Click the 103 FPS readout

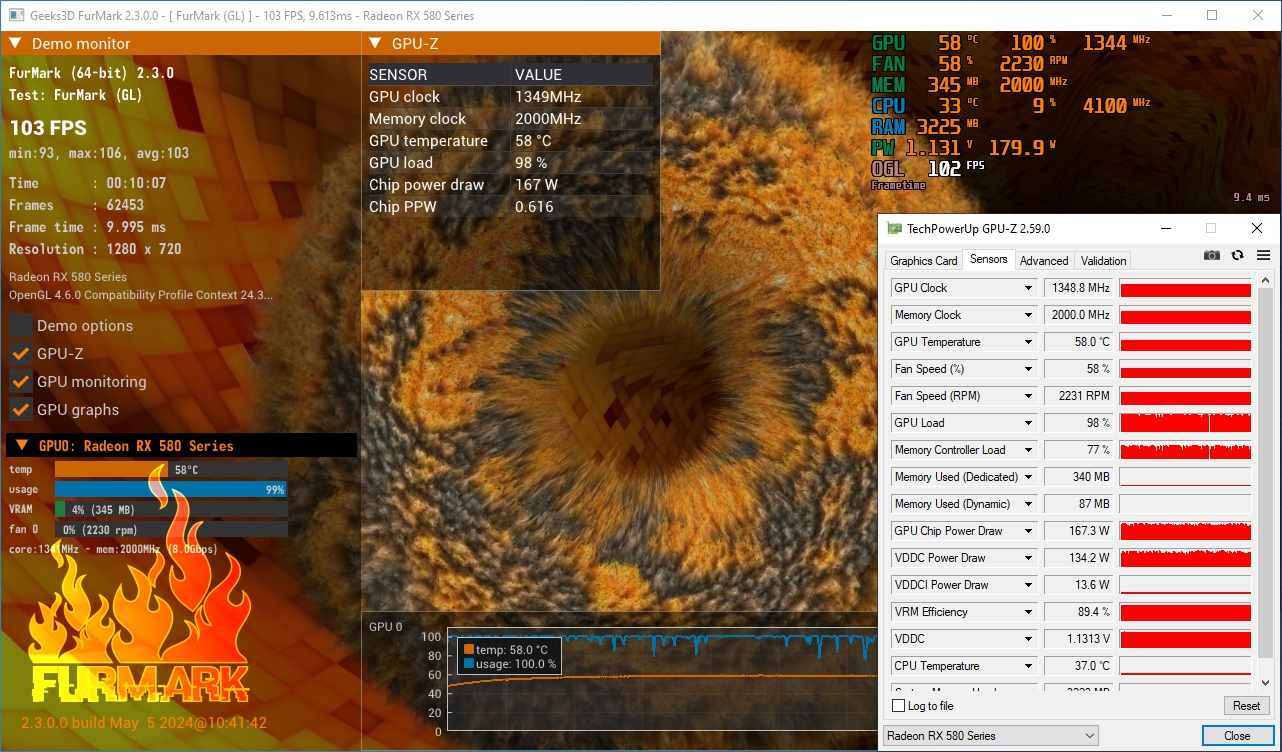48,128
